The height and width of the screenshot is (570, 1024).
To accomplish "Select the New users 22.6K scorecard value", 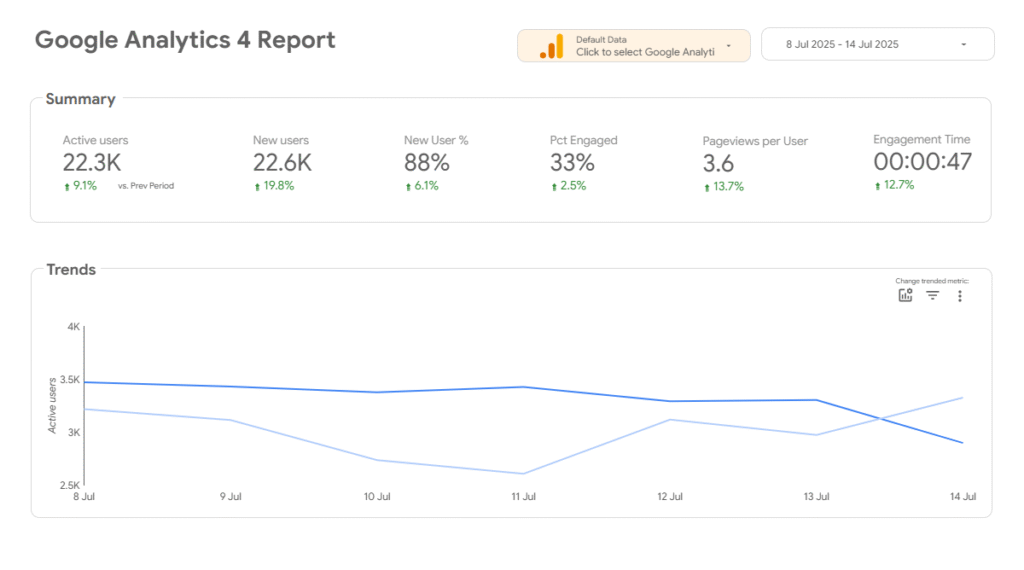I will (x=282, y=163).
